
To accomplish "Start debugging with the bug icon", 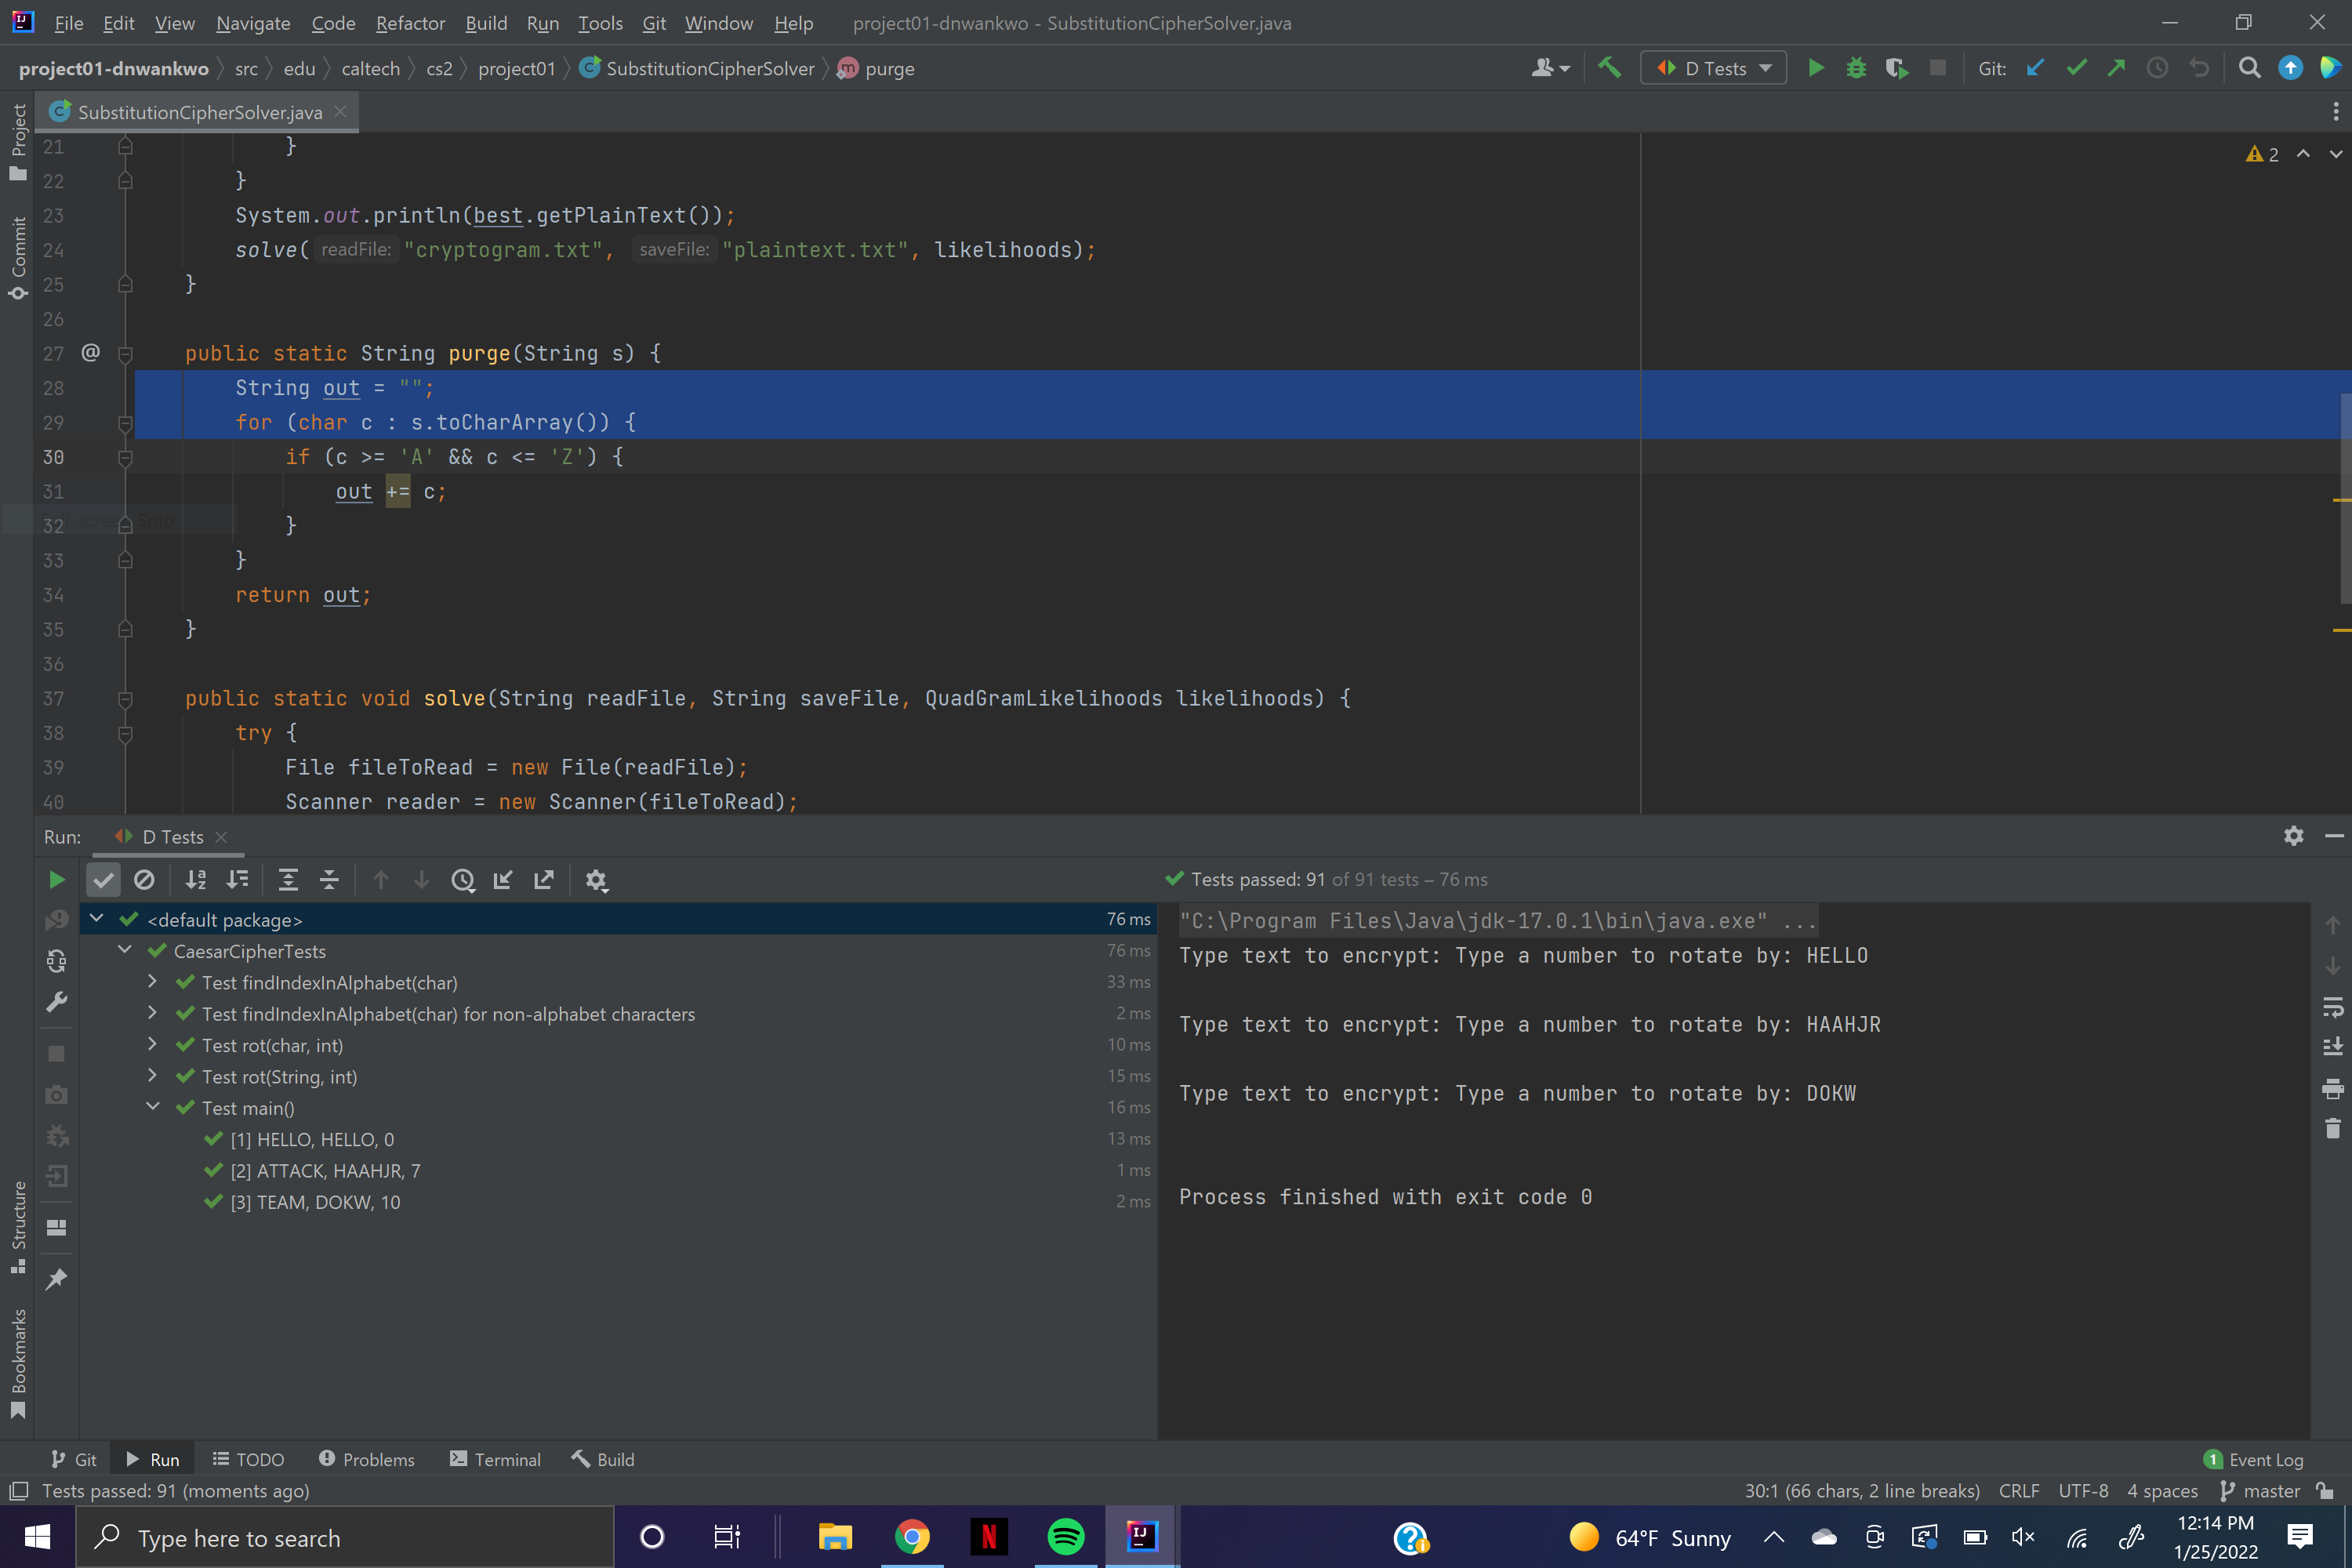I will point(1856,68).
